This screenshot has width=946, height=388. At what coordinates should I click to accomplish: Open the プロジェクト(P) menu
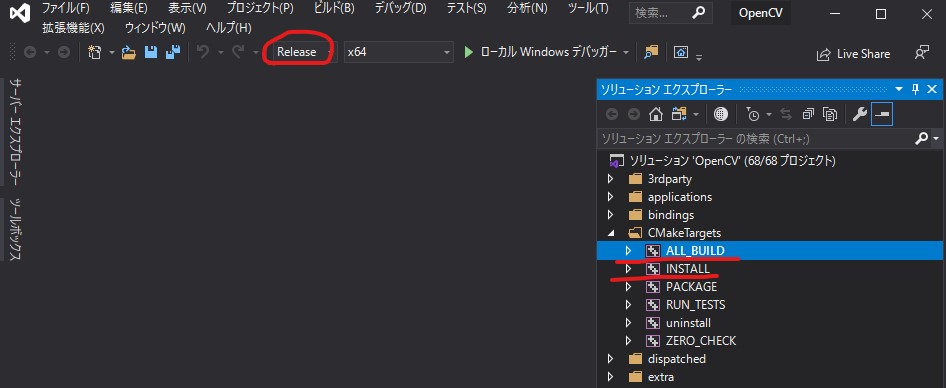pos(260,9)
